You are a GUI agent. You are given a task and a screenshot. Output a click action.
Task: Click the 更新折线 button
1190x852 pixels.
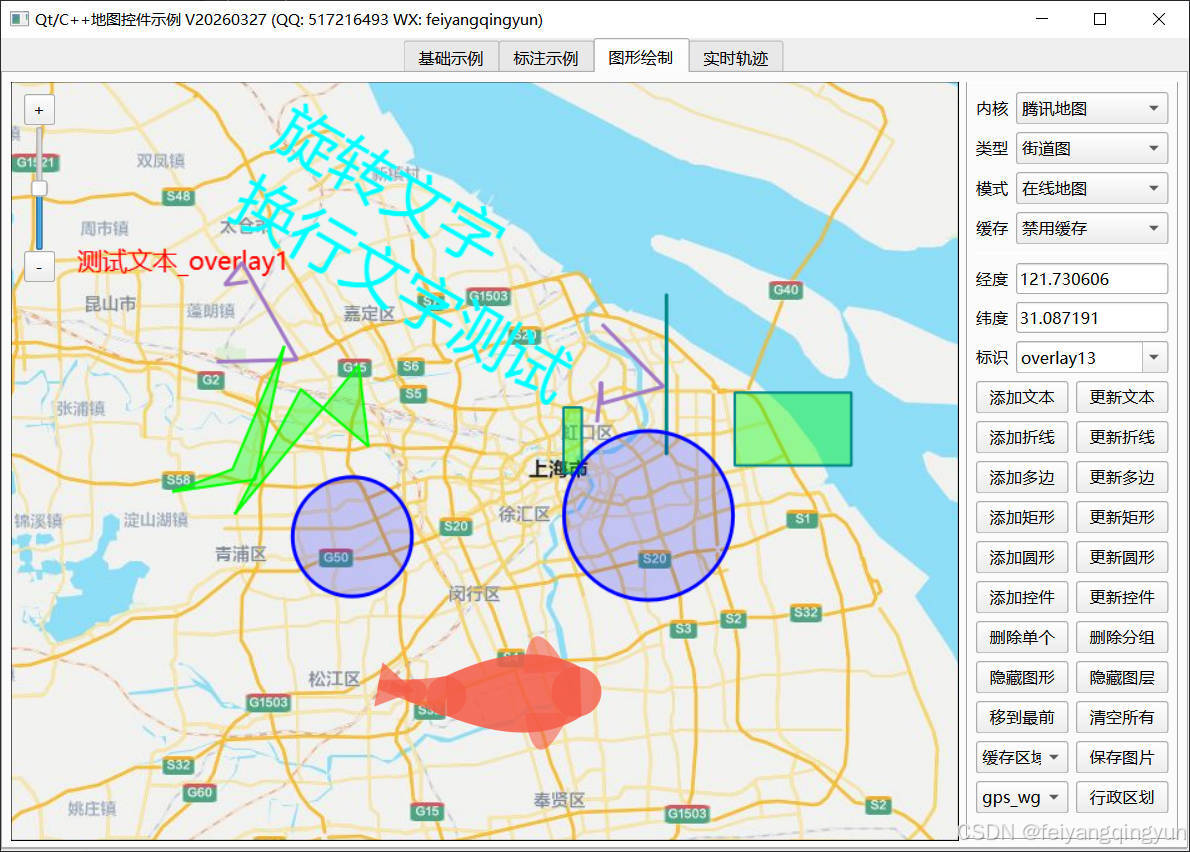(x=1122, y=438)
